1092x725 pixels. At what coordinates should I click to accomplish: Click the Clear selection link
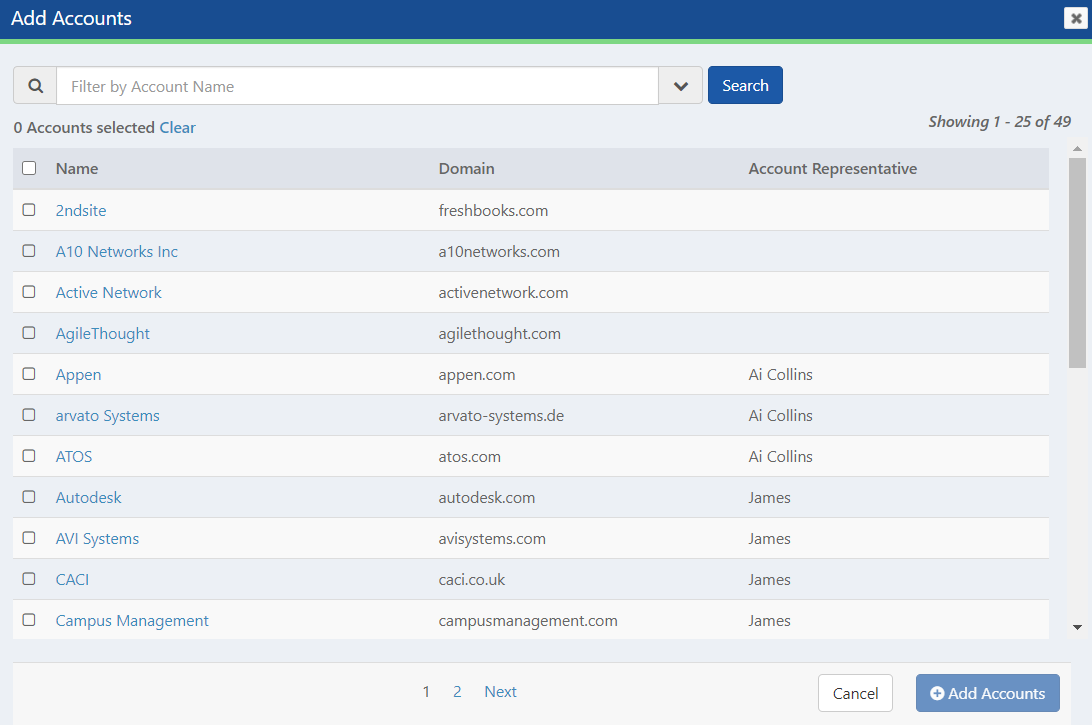(178, 127)
